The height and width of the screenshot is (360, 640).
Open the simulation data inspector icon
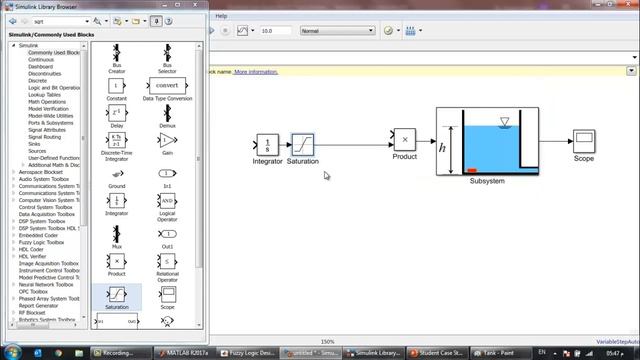coord(242,31)
